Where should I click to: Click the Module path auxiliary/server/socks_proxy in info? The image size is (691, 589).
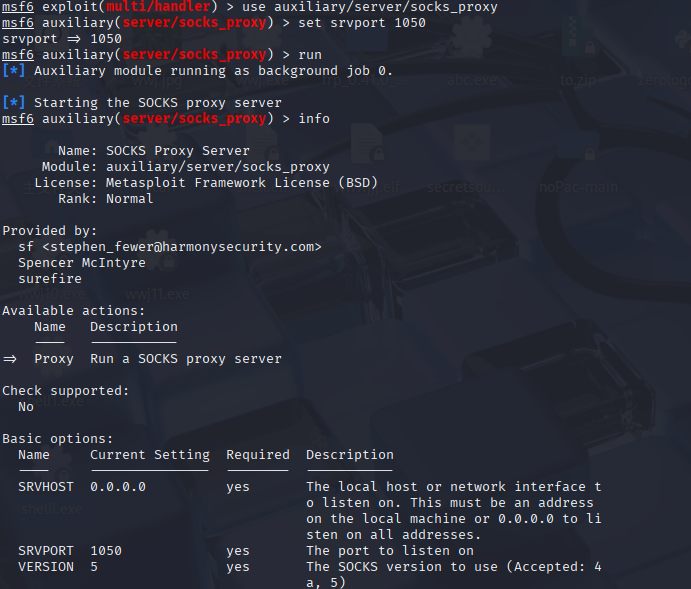(218, 167)
